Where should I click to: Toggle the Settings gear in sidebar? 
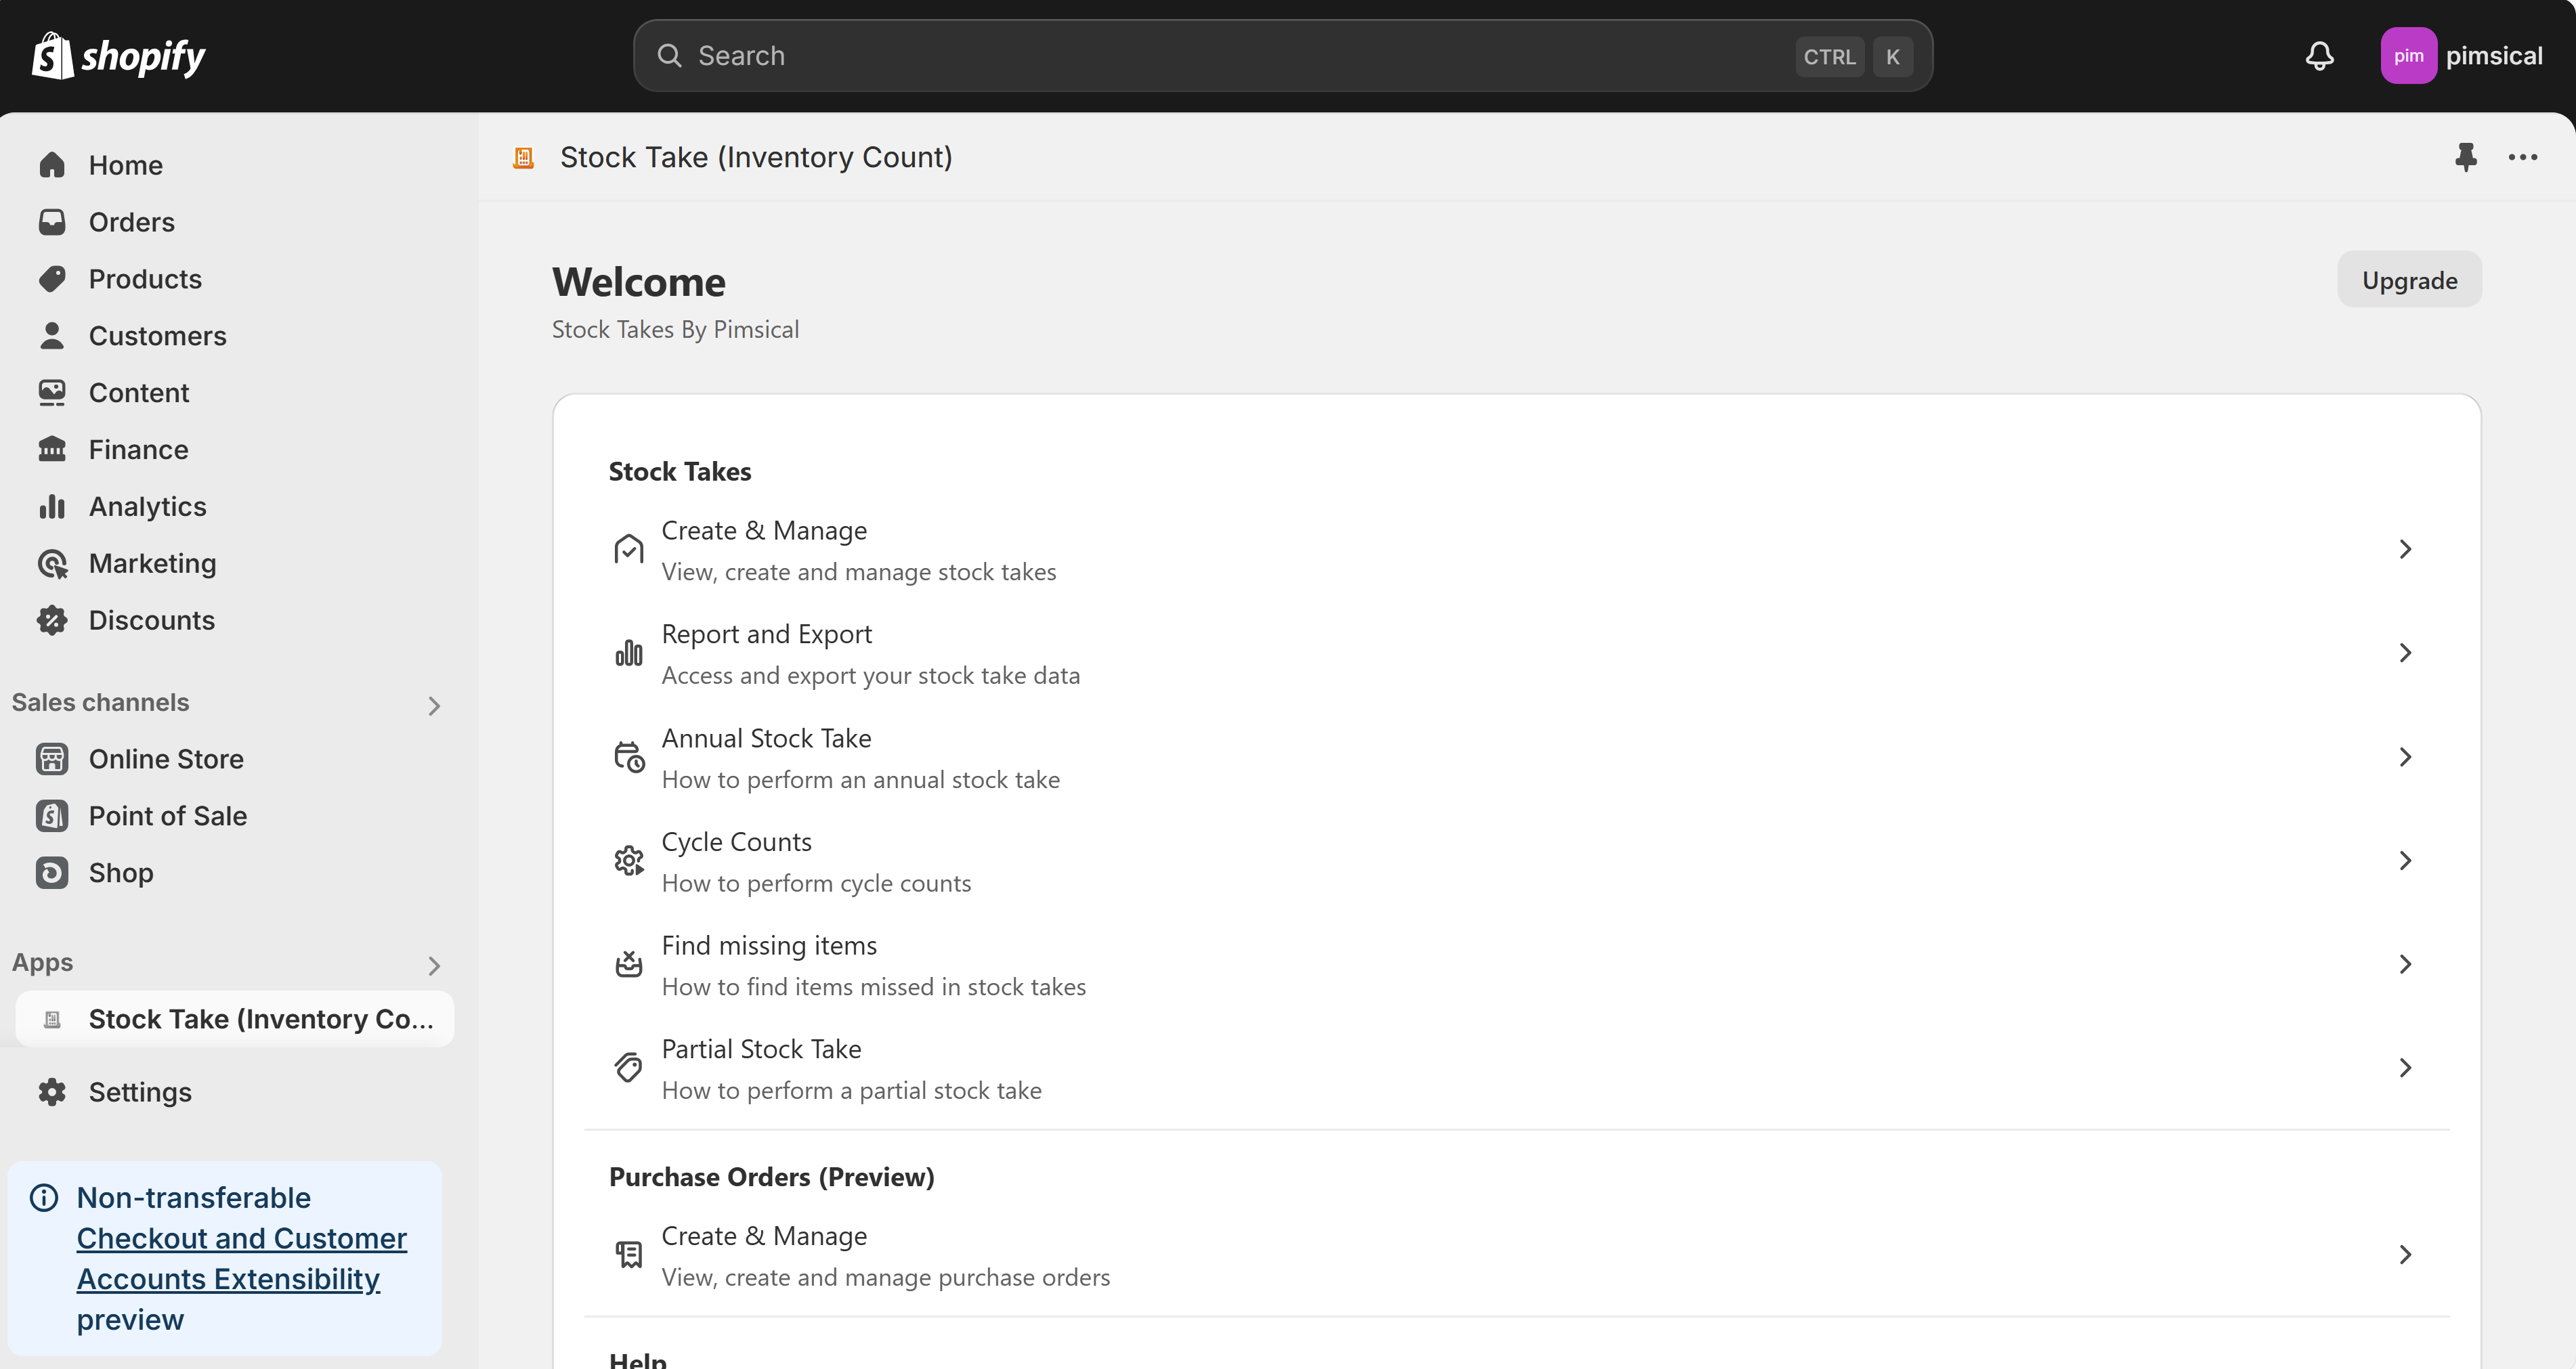pos(52,1091)
